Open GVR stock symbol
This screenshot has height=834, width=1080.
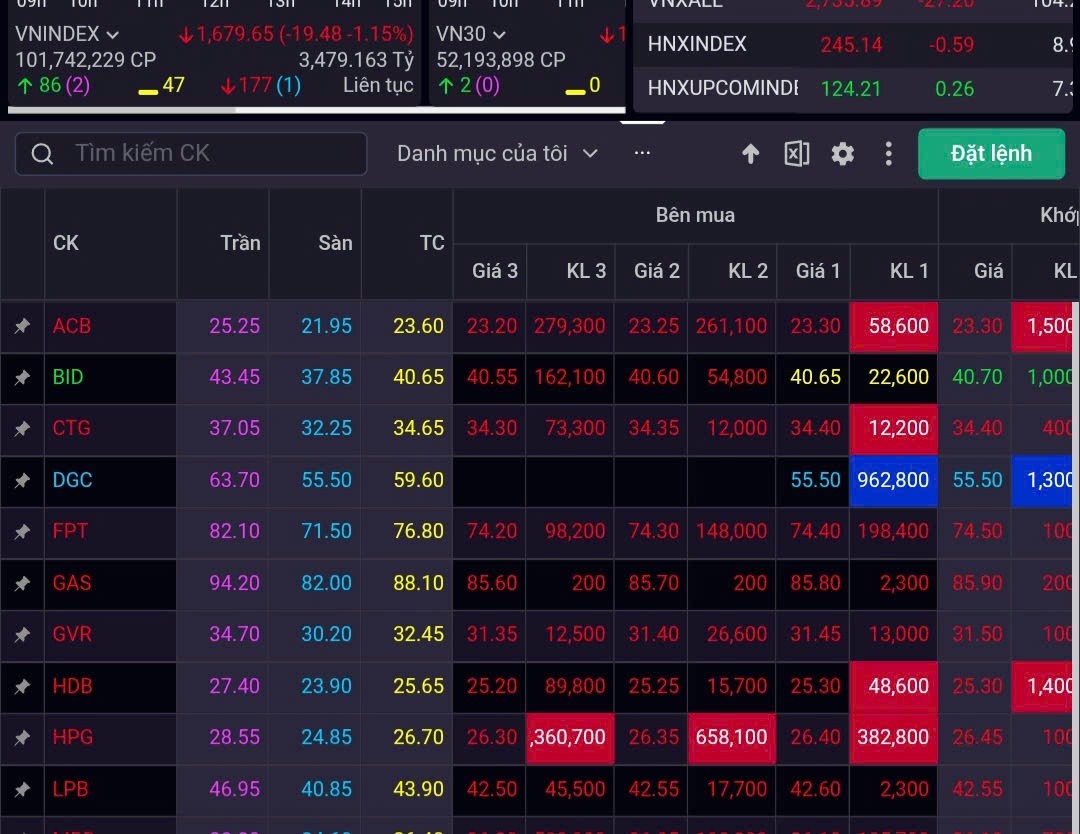click(72, 634)
